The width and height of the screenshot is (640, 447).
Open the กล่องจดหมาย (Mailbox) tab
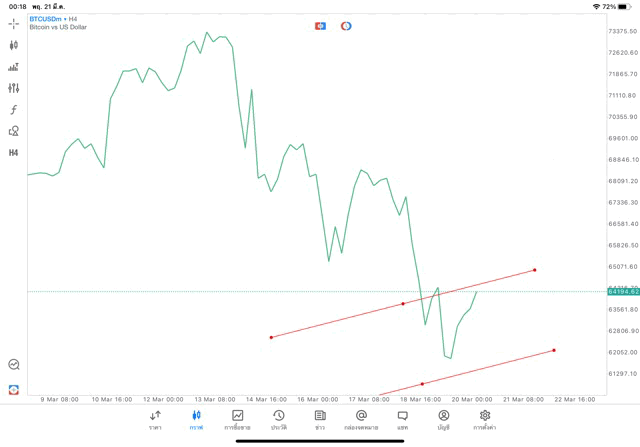(x=361, y=419)
